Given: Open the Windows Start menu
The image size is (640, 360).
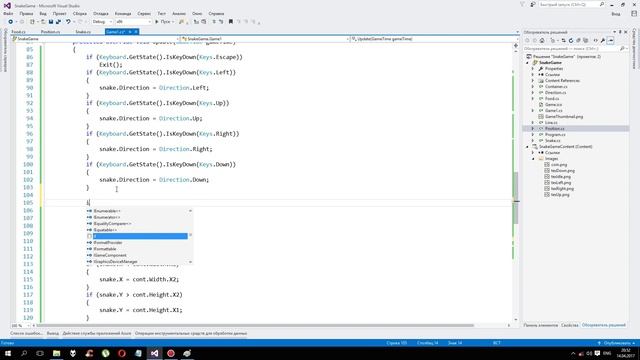Looking at the screenshot, I should tap(8, 353).
